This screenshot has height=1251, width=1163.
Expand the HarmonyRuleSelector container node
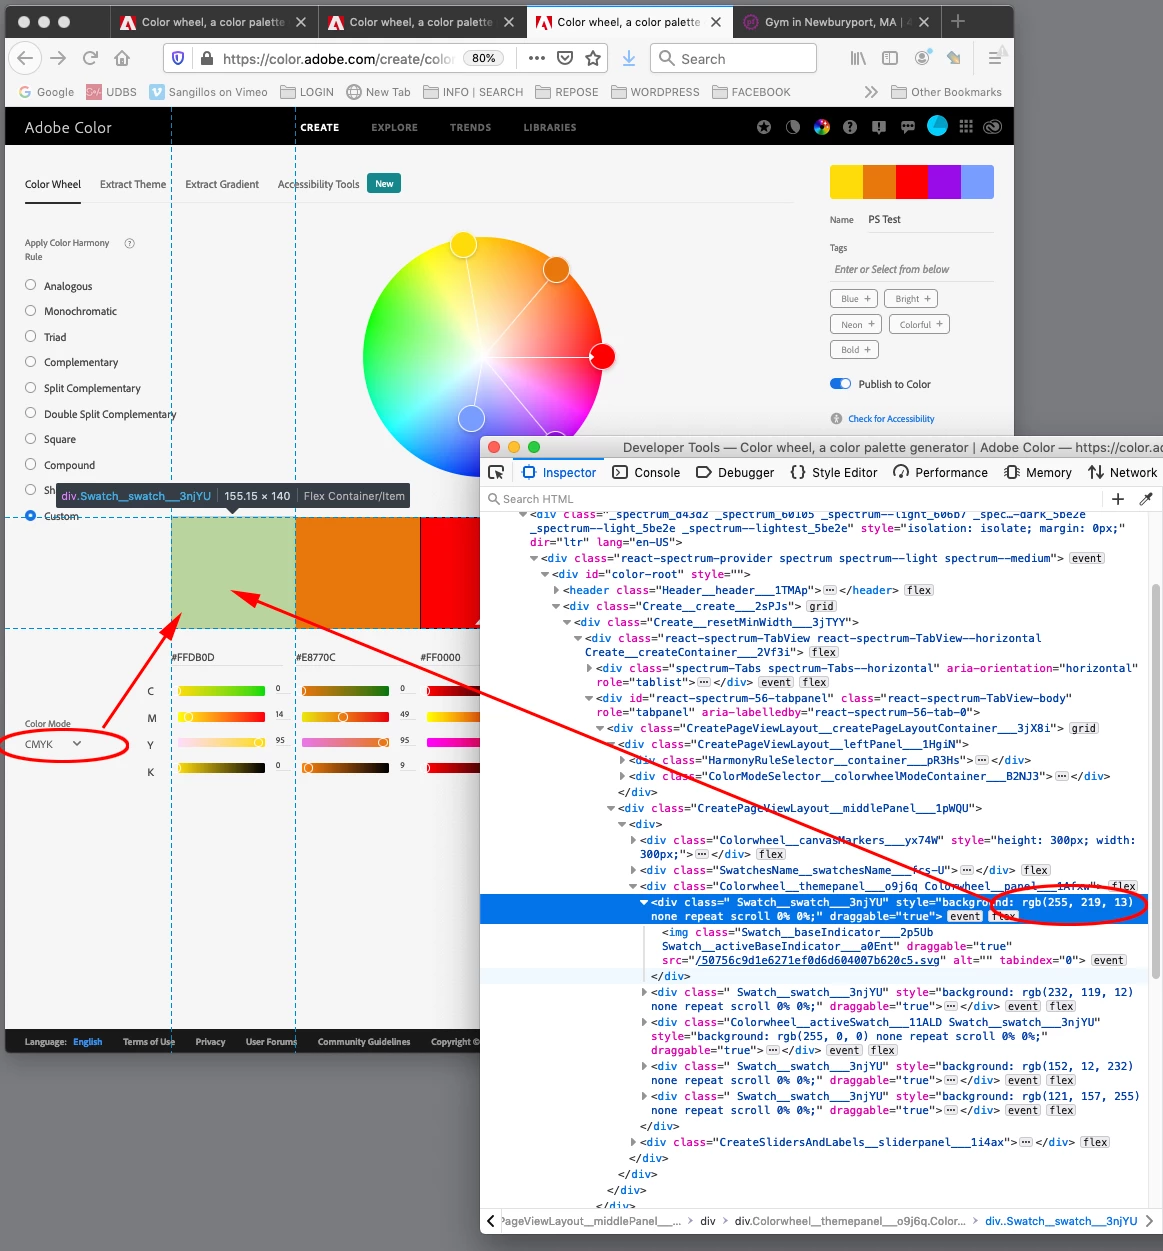[x=622, y=760]
